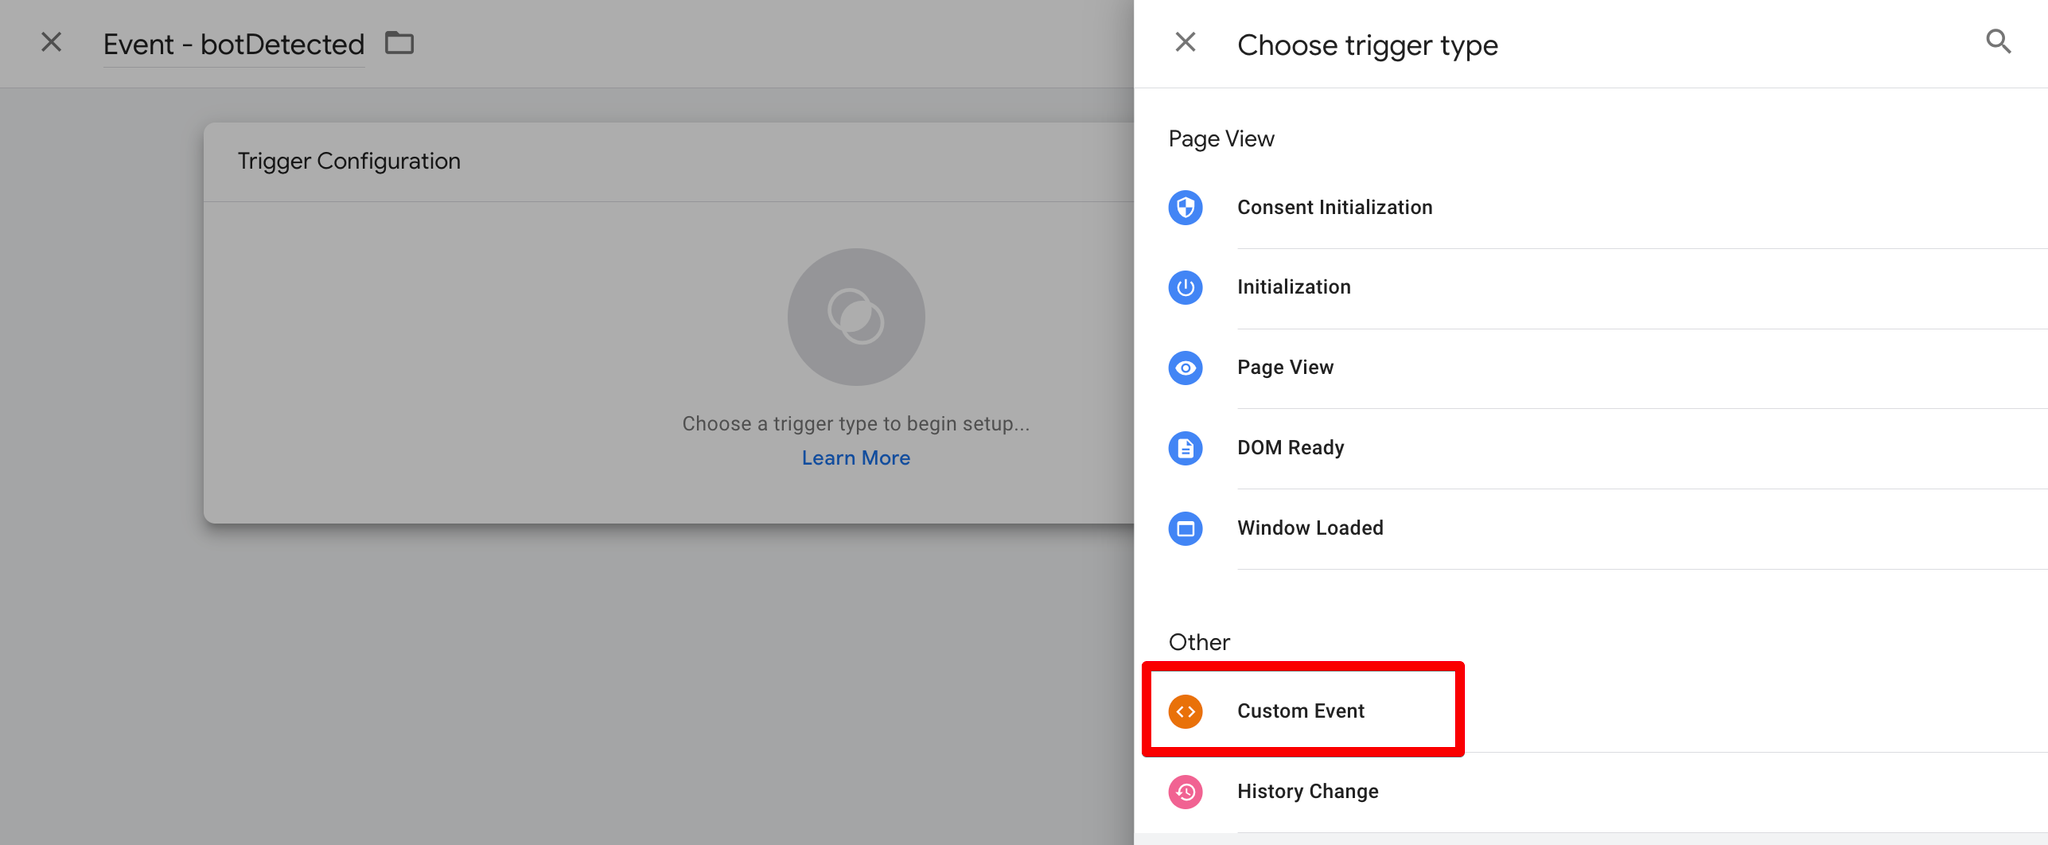
Task: Choose DOM Ready trigger type
Action: [x=1591, y=448]
